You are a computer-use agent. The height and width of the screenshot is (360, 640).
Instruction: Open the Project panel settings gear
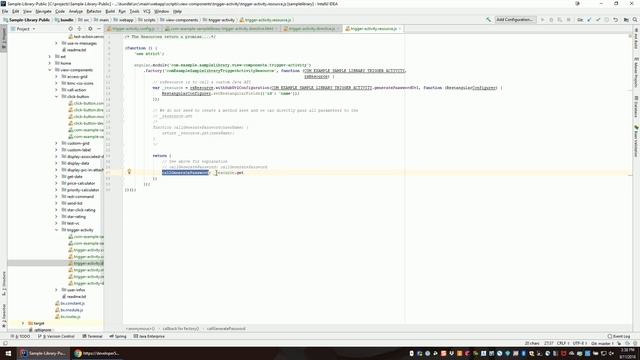click(x=90, y=29)
